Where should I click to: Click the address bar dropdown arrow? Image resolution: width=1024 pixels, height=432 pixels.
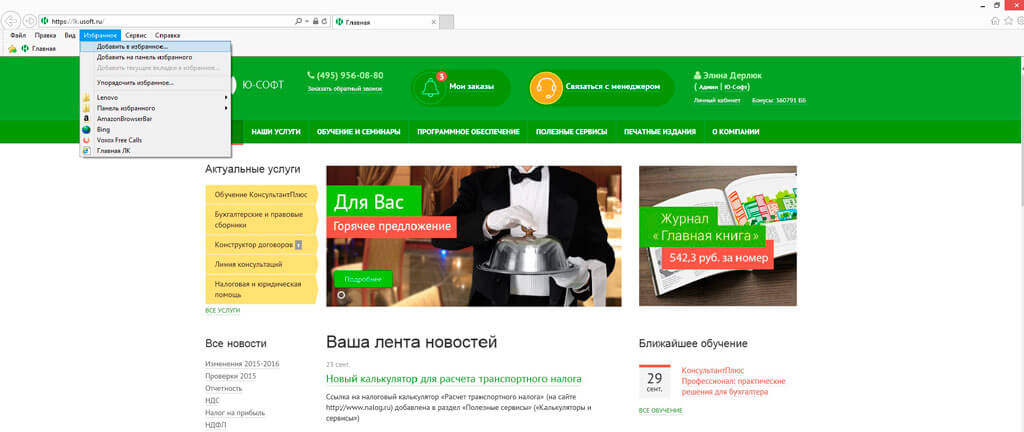point(306,21)
